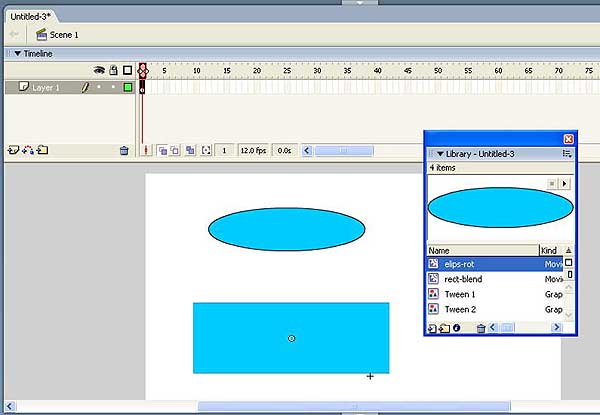Play the symbol preview in Library

click(564, 184)
